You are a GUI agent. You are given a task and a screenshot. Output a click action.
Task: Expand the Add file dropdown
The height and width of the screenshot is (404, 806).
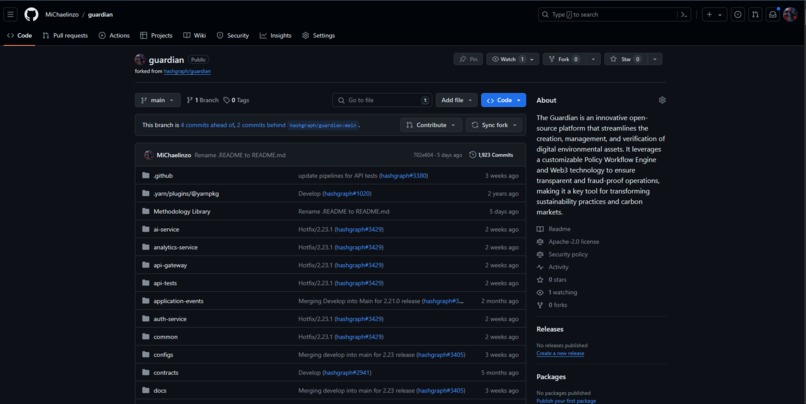tap(456, 100)
